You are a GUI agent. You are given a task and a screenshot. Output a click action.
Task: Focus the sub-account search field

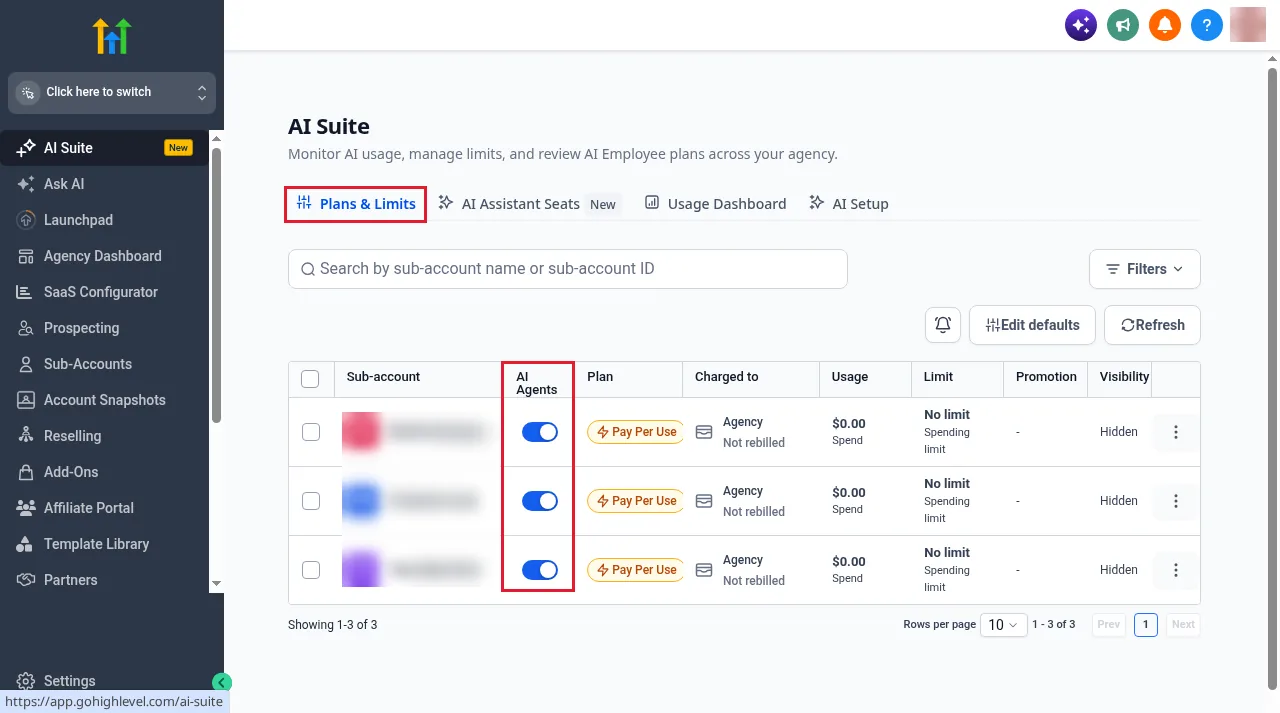coord(568,269)
